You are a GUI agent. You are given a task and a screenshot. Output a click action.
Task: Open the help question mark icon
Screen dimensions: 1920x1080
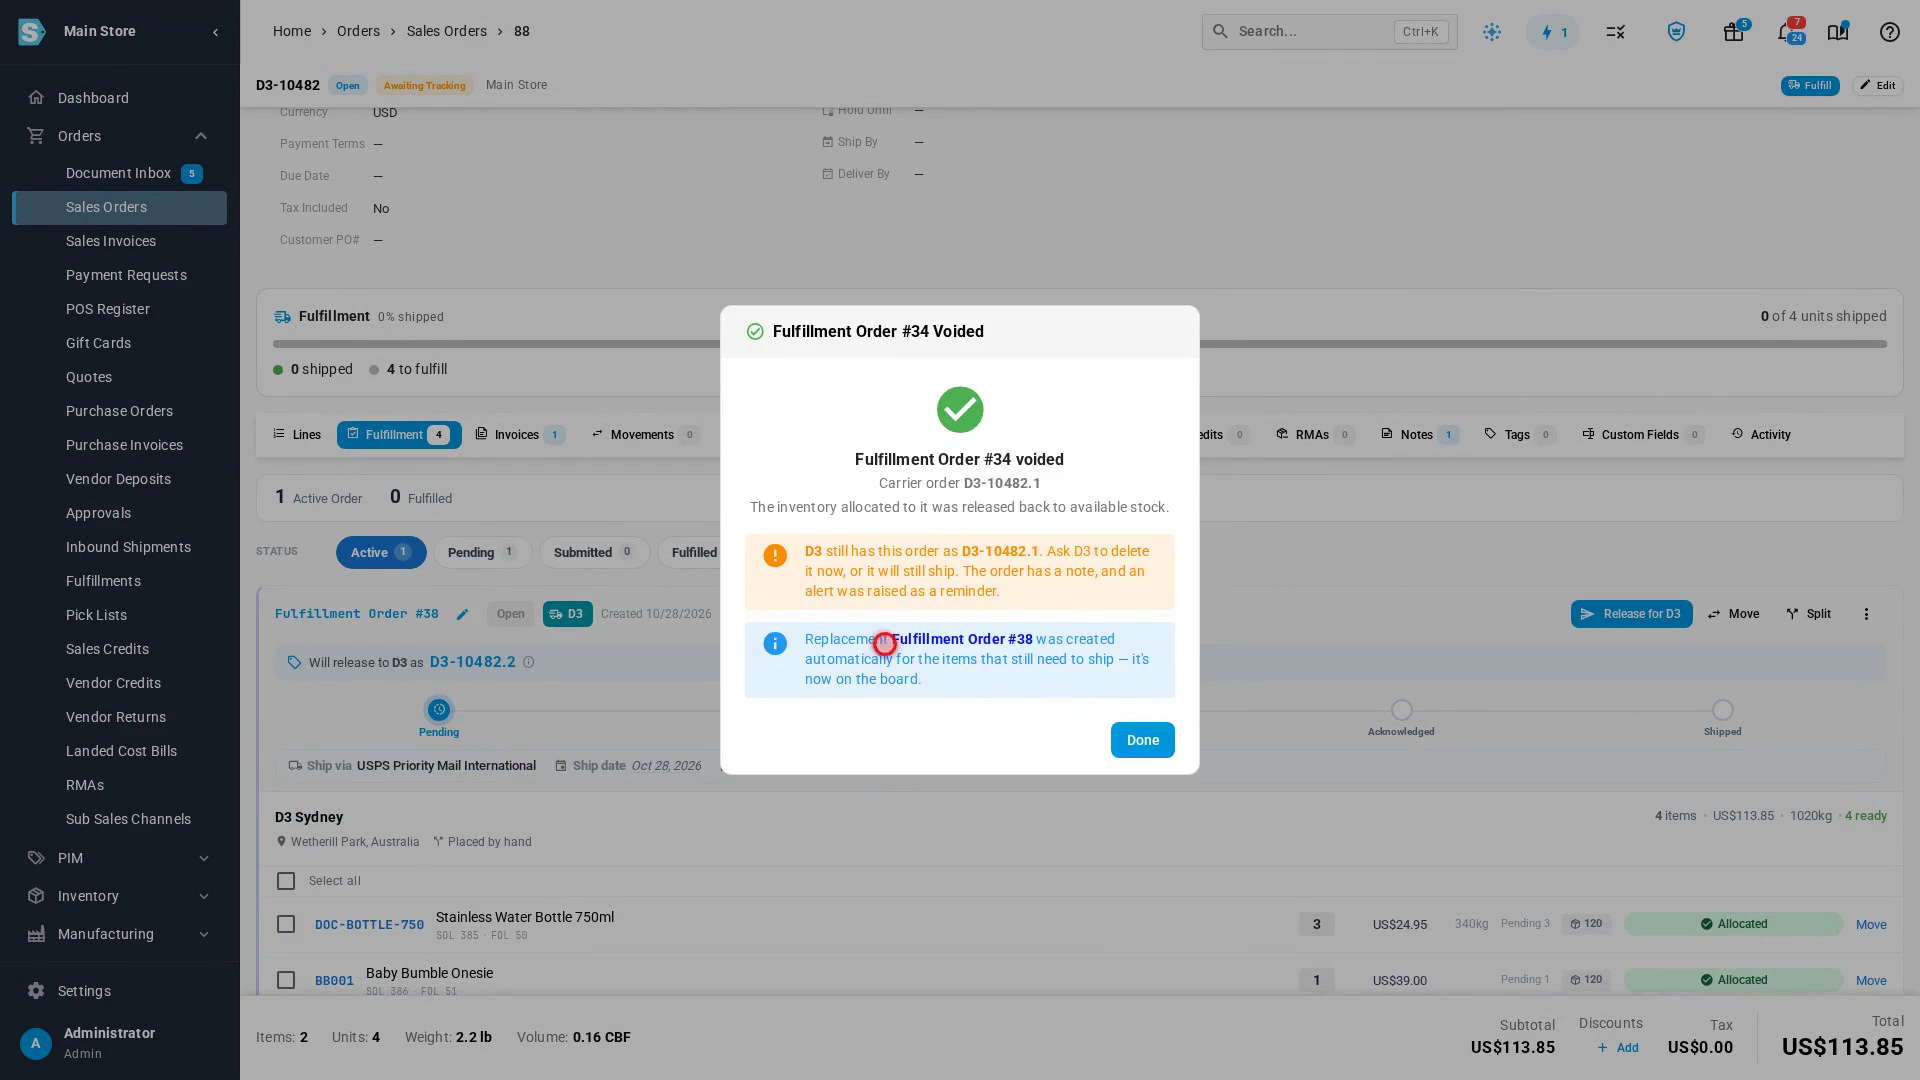point(1889,32)
